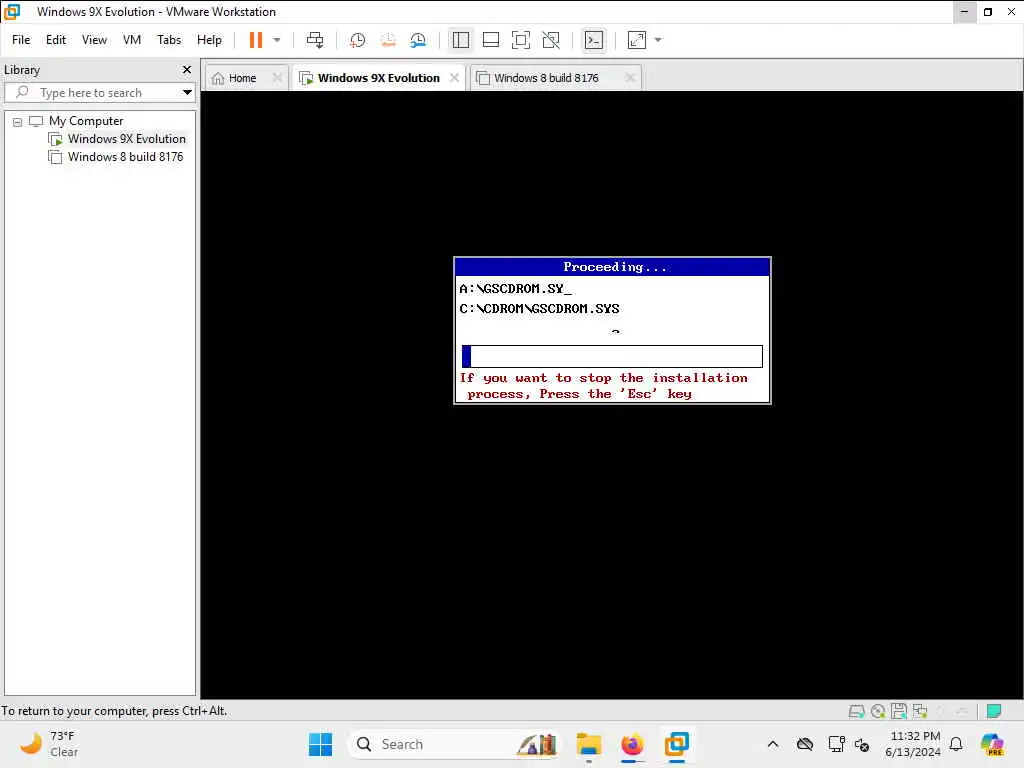This screenshot has height=768, width=1024.
Task: Open the Help menu
Action: coord(210,40)
